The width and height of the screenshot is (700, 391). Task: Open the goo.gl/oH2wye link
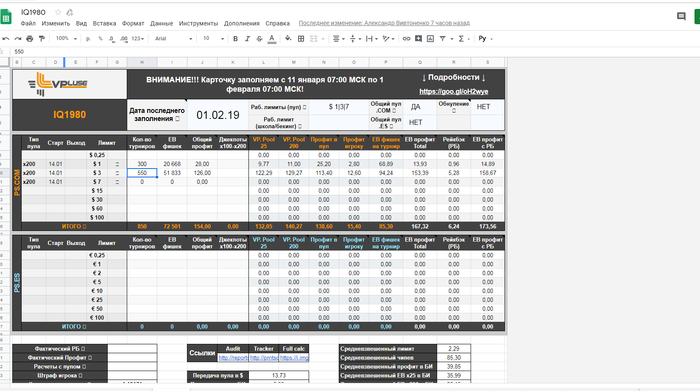[x=454, y=92]
